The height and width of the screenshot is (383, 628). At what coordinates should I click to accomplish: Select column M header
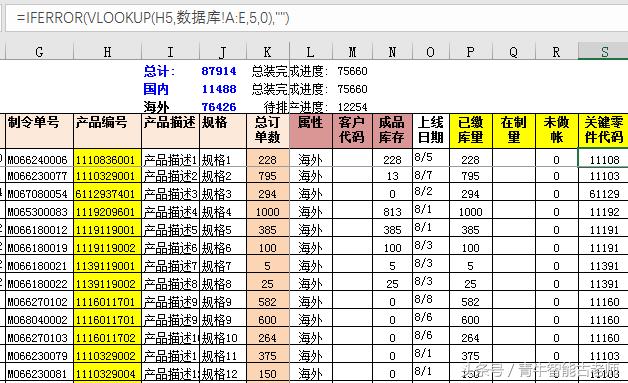point(352,52)
